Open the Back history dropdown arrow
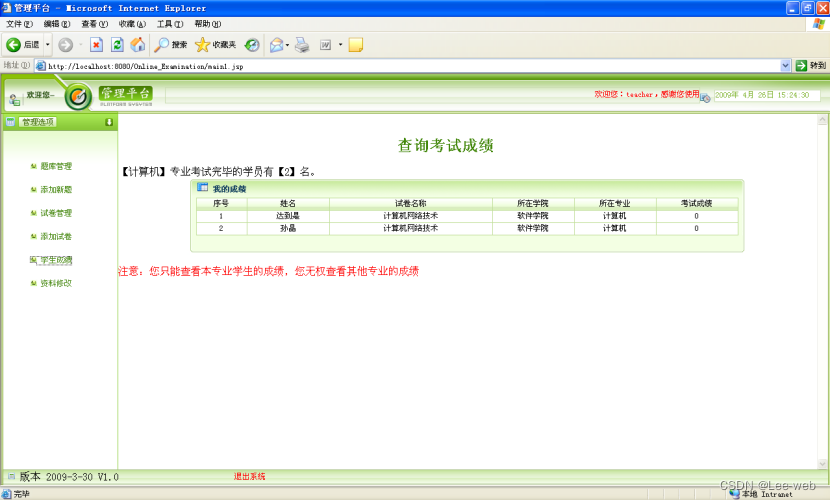Screen dimensions: 831x500 point(47,45)
